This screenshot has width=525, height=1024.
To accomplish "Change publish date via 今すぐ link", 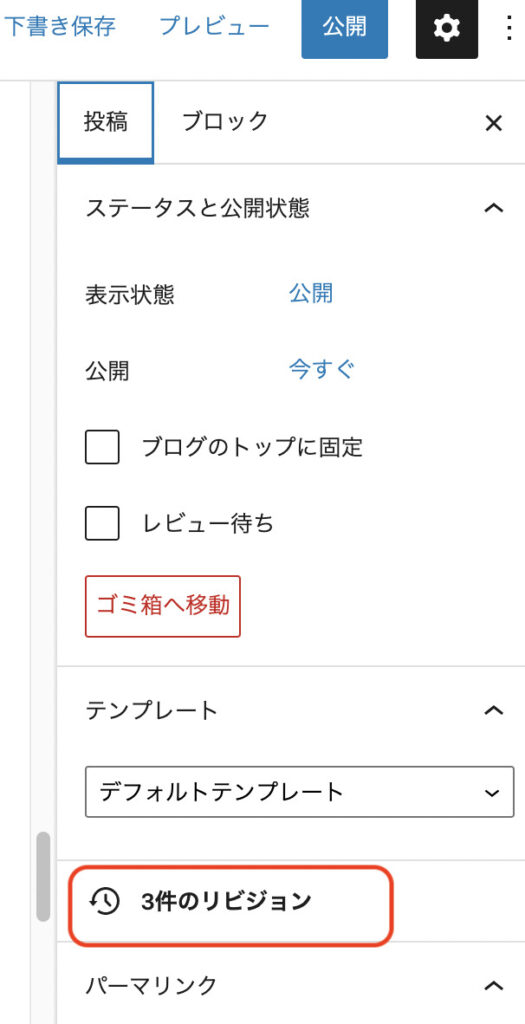I will (x=322, y=370).
